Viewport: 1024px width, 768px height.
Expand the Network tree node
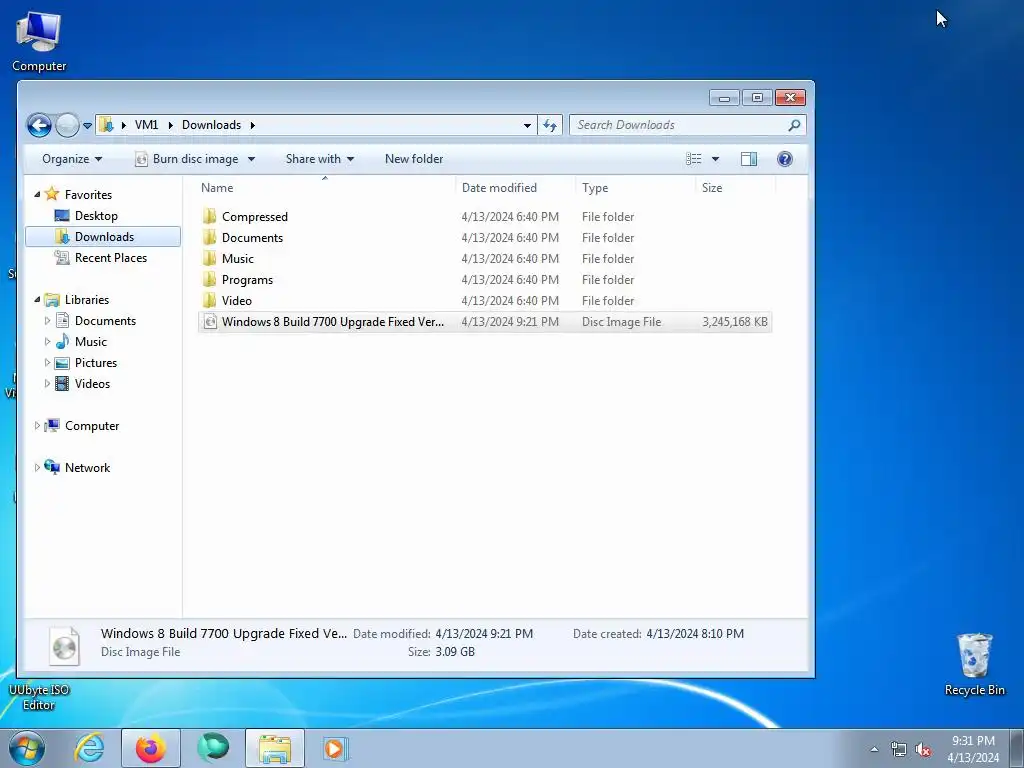pos(37,468)
